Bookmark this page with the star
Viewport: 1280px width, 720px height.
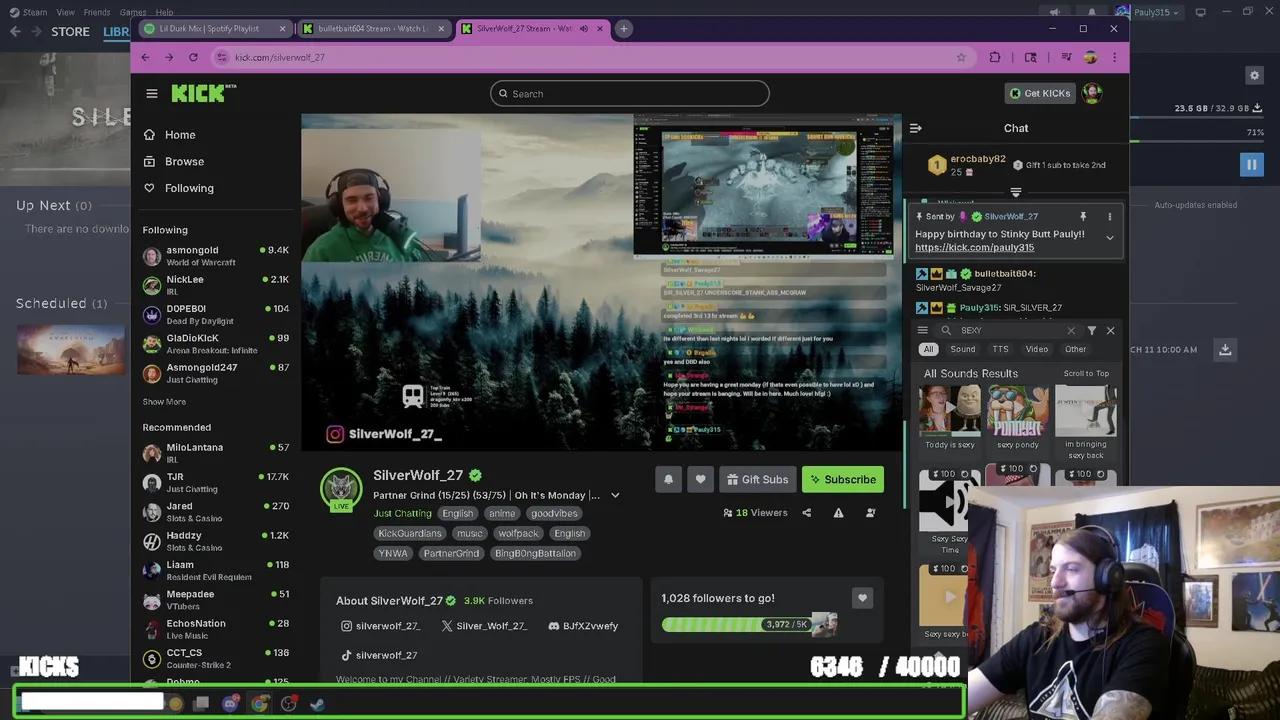tap(961, 57)
